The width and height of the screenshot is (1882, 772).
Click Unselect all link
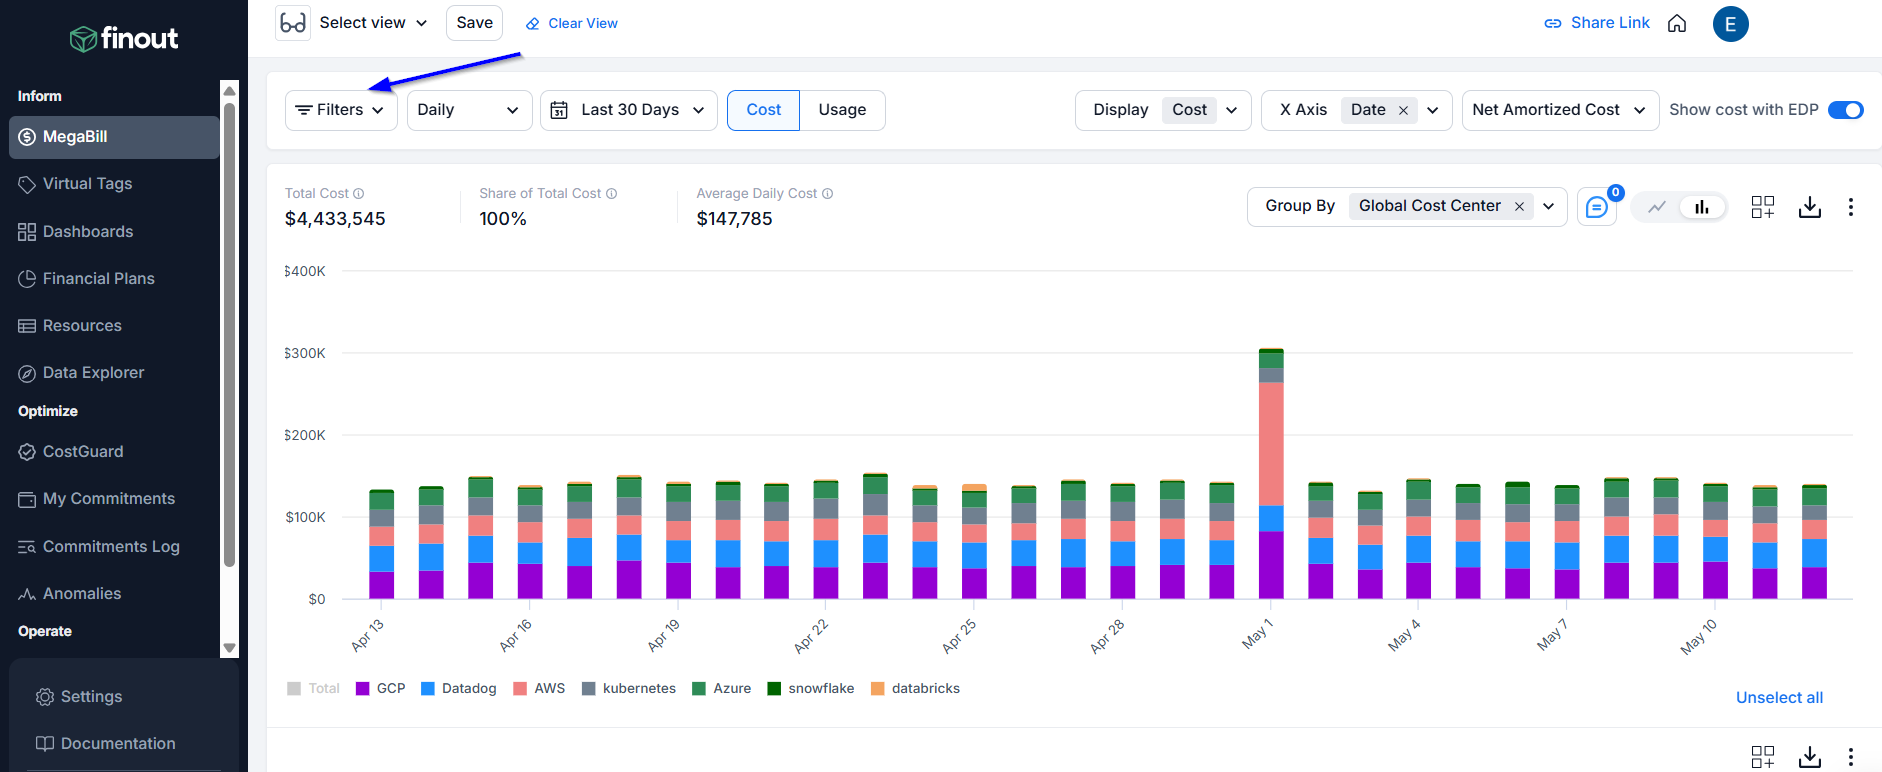[x=1779, y=698]
